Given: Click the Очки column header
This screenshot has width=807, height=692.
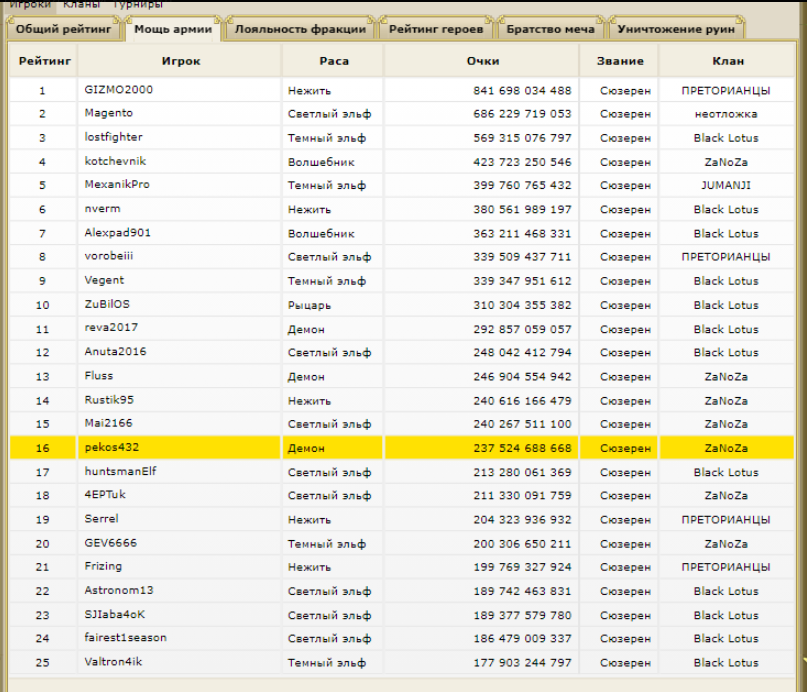Looking at the screenshot, I should pos(483,62).
